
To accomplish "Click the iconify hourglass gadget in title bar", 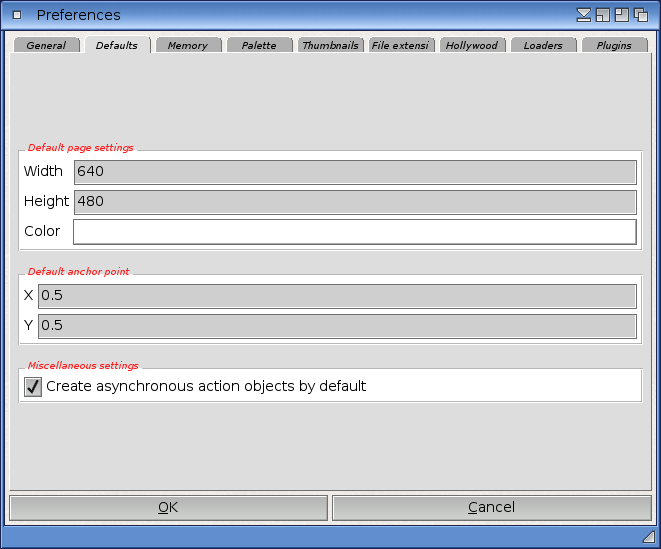I will click(x=584, y=15).
